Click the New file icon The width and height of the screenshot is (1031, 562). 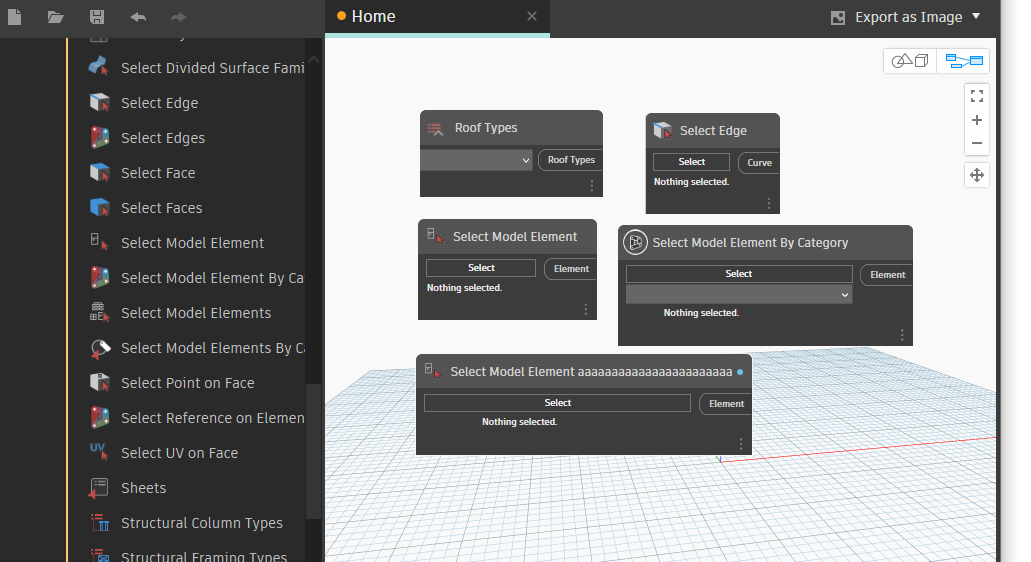(x=14, y=16)
